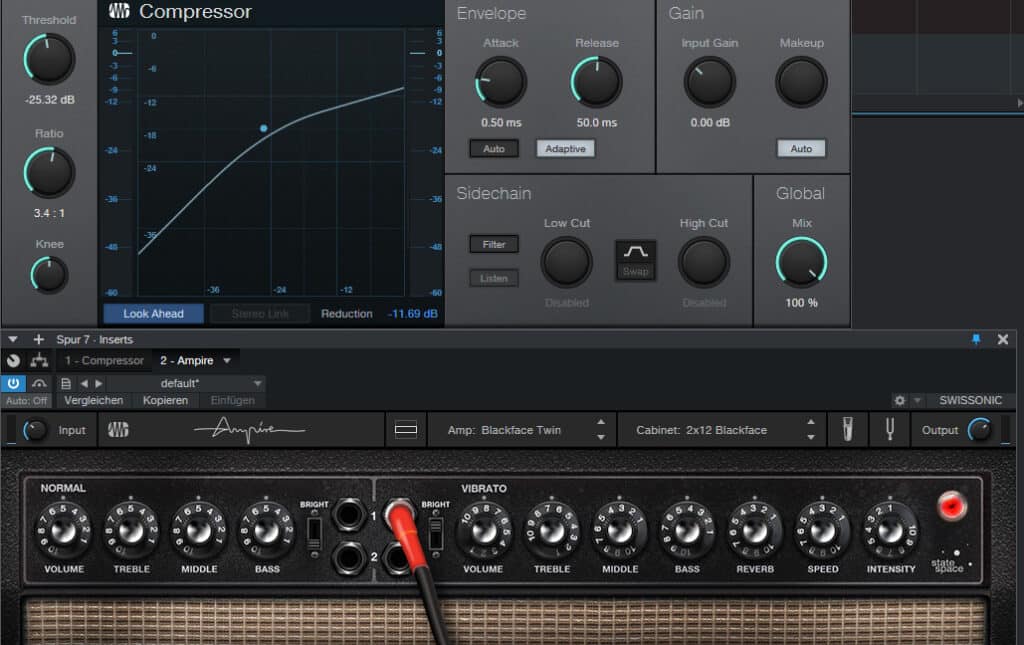
Task: Select Normal channel input jack 1
Action: click(349, 515)
